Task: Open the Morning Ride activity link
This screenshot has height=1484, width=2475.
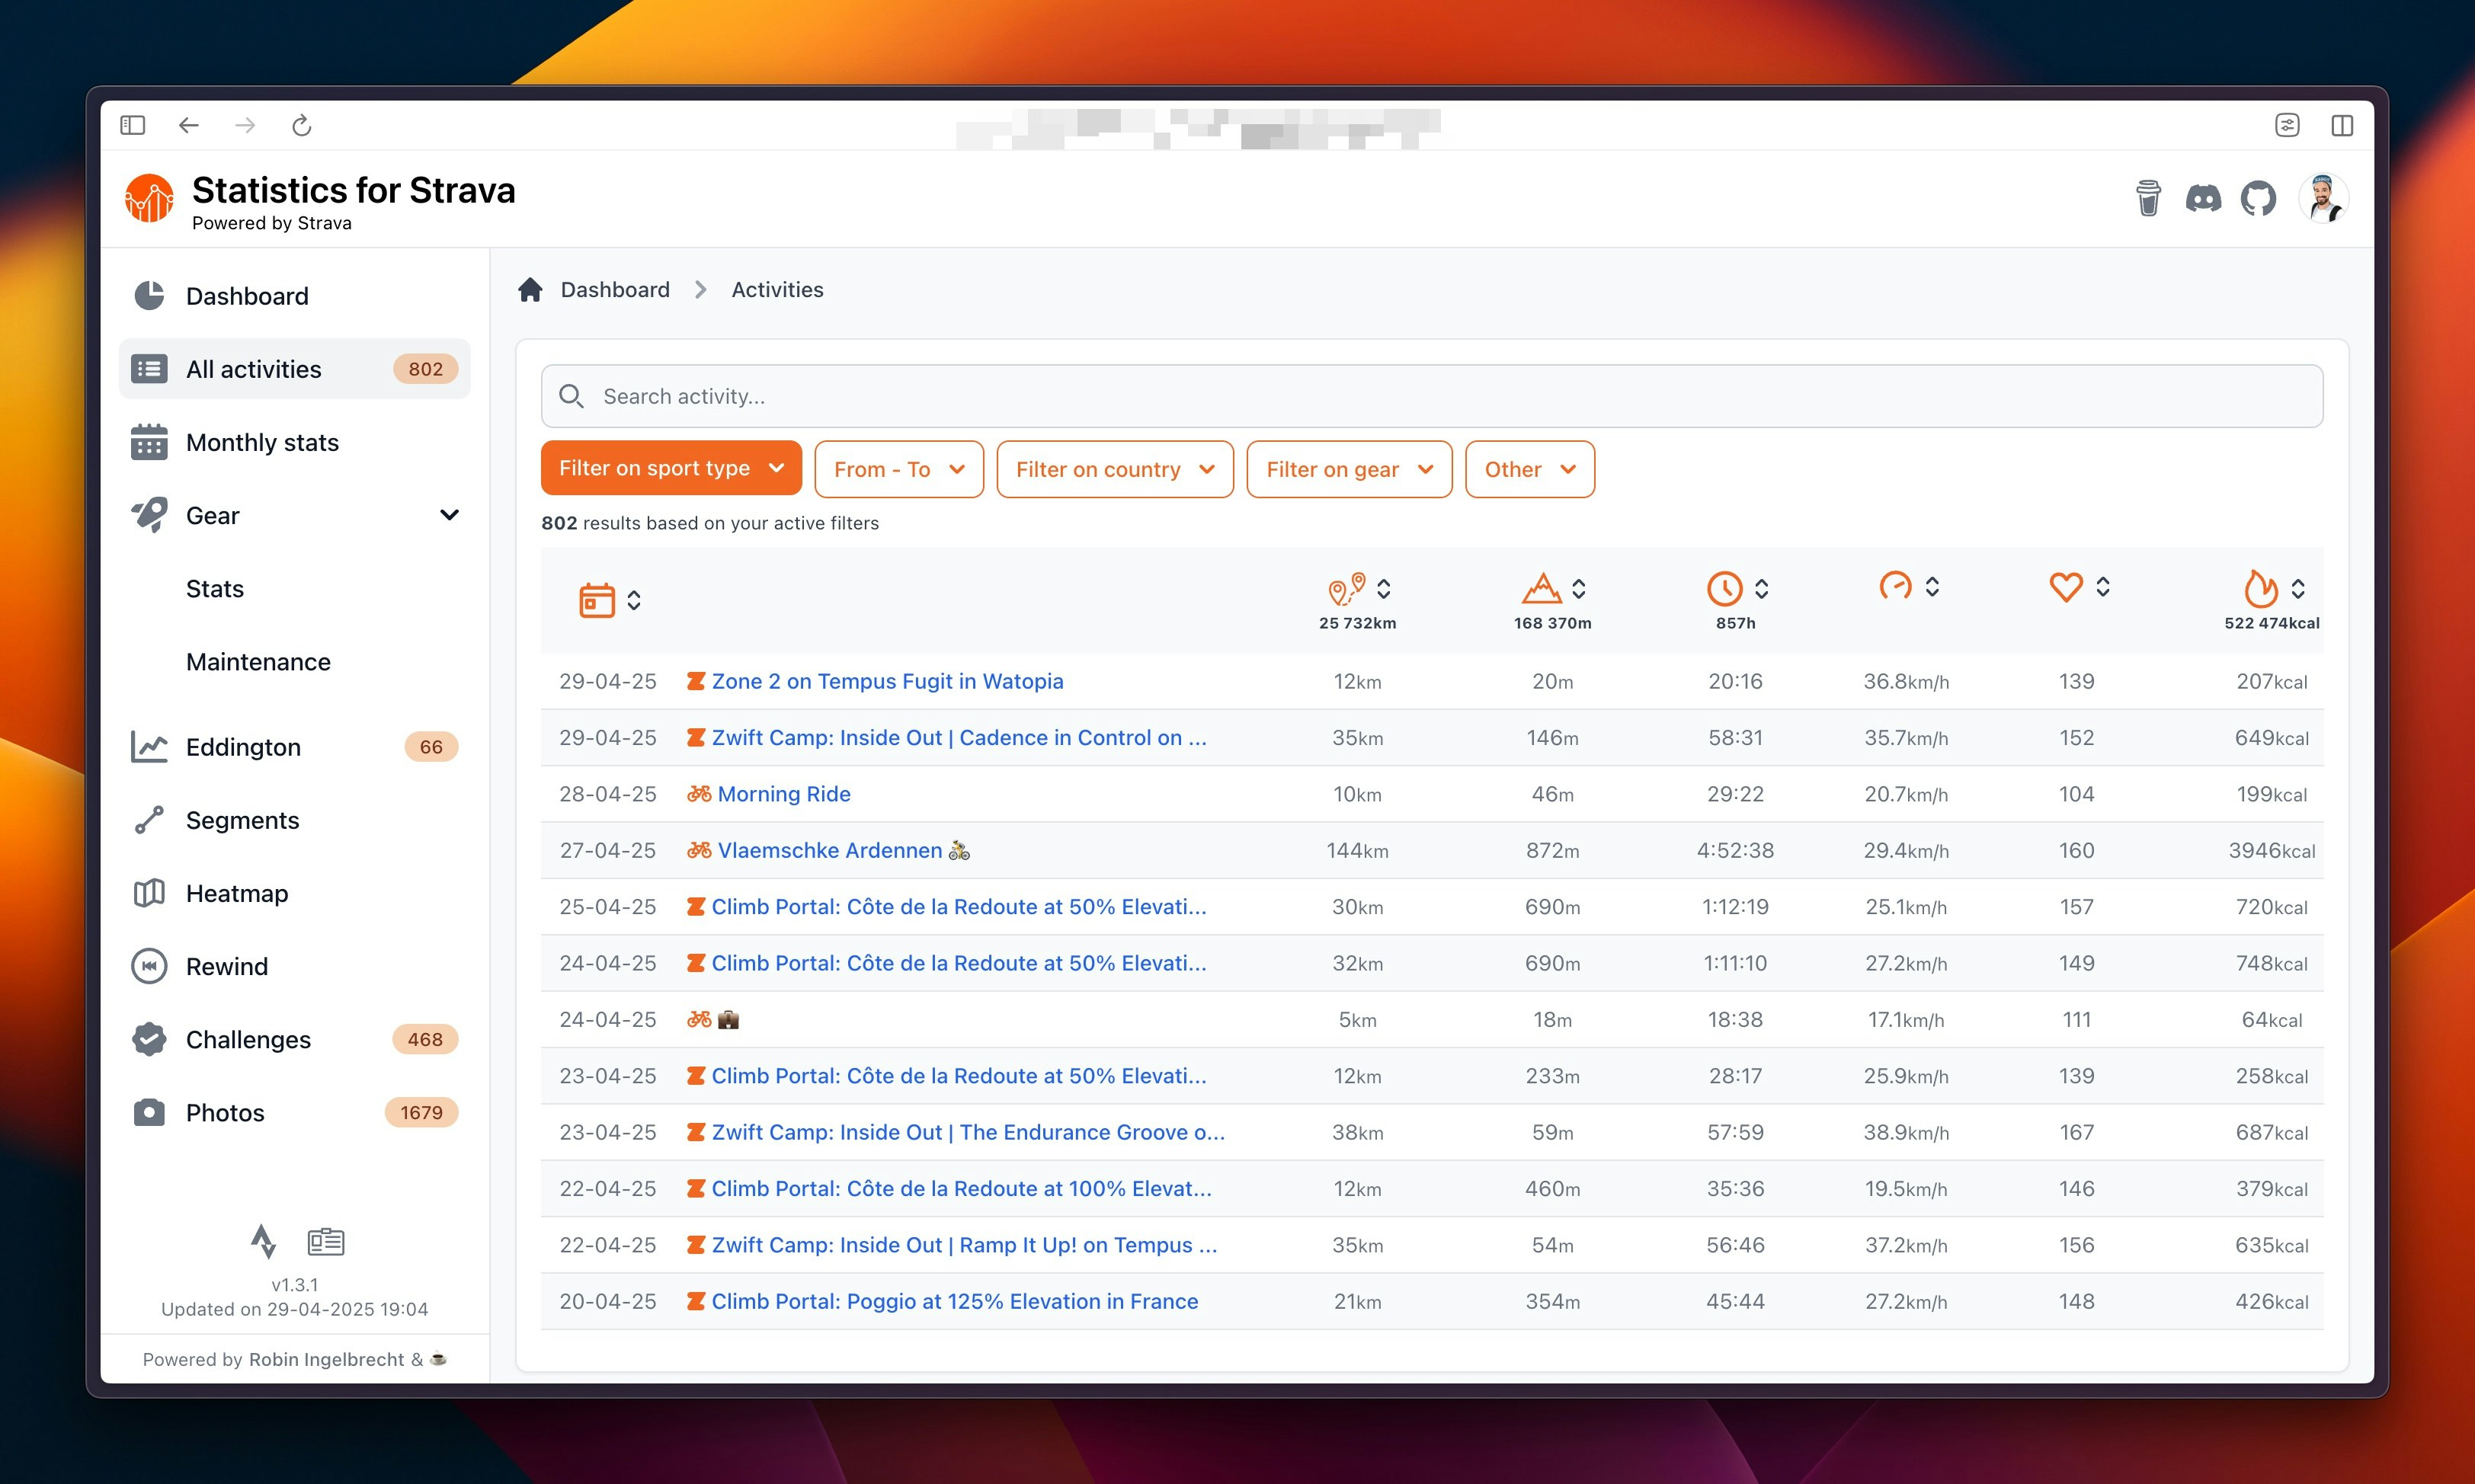Action: pyautogui.click(x=784, y=793)
